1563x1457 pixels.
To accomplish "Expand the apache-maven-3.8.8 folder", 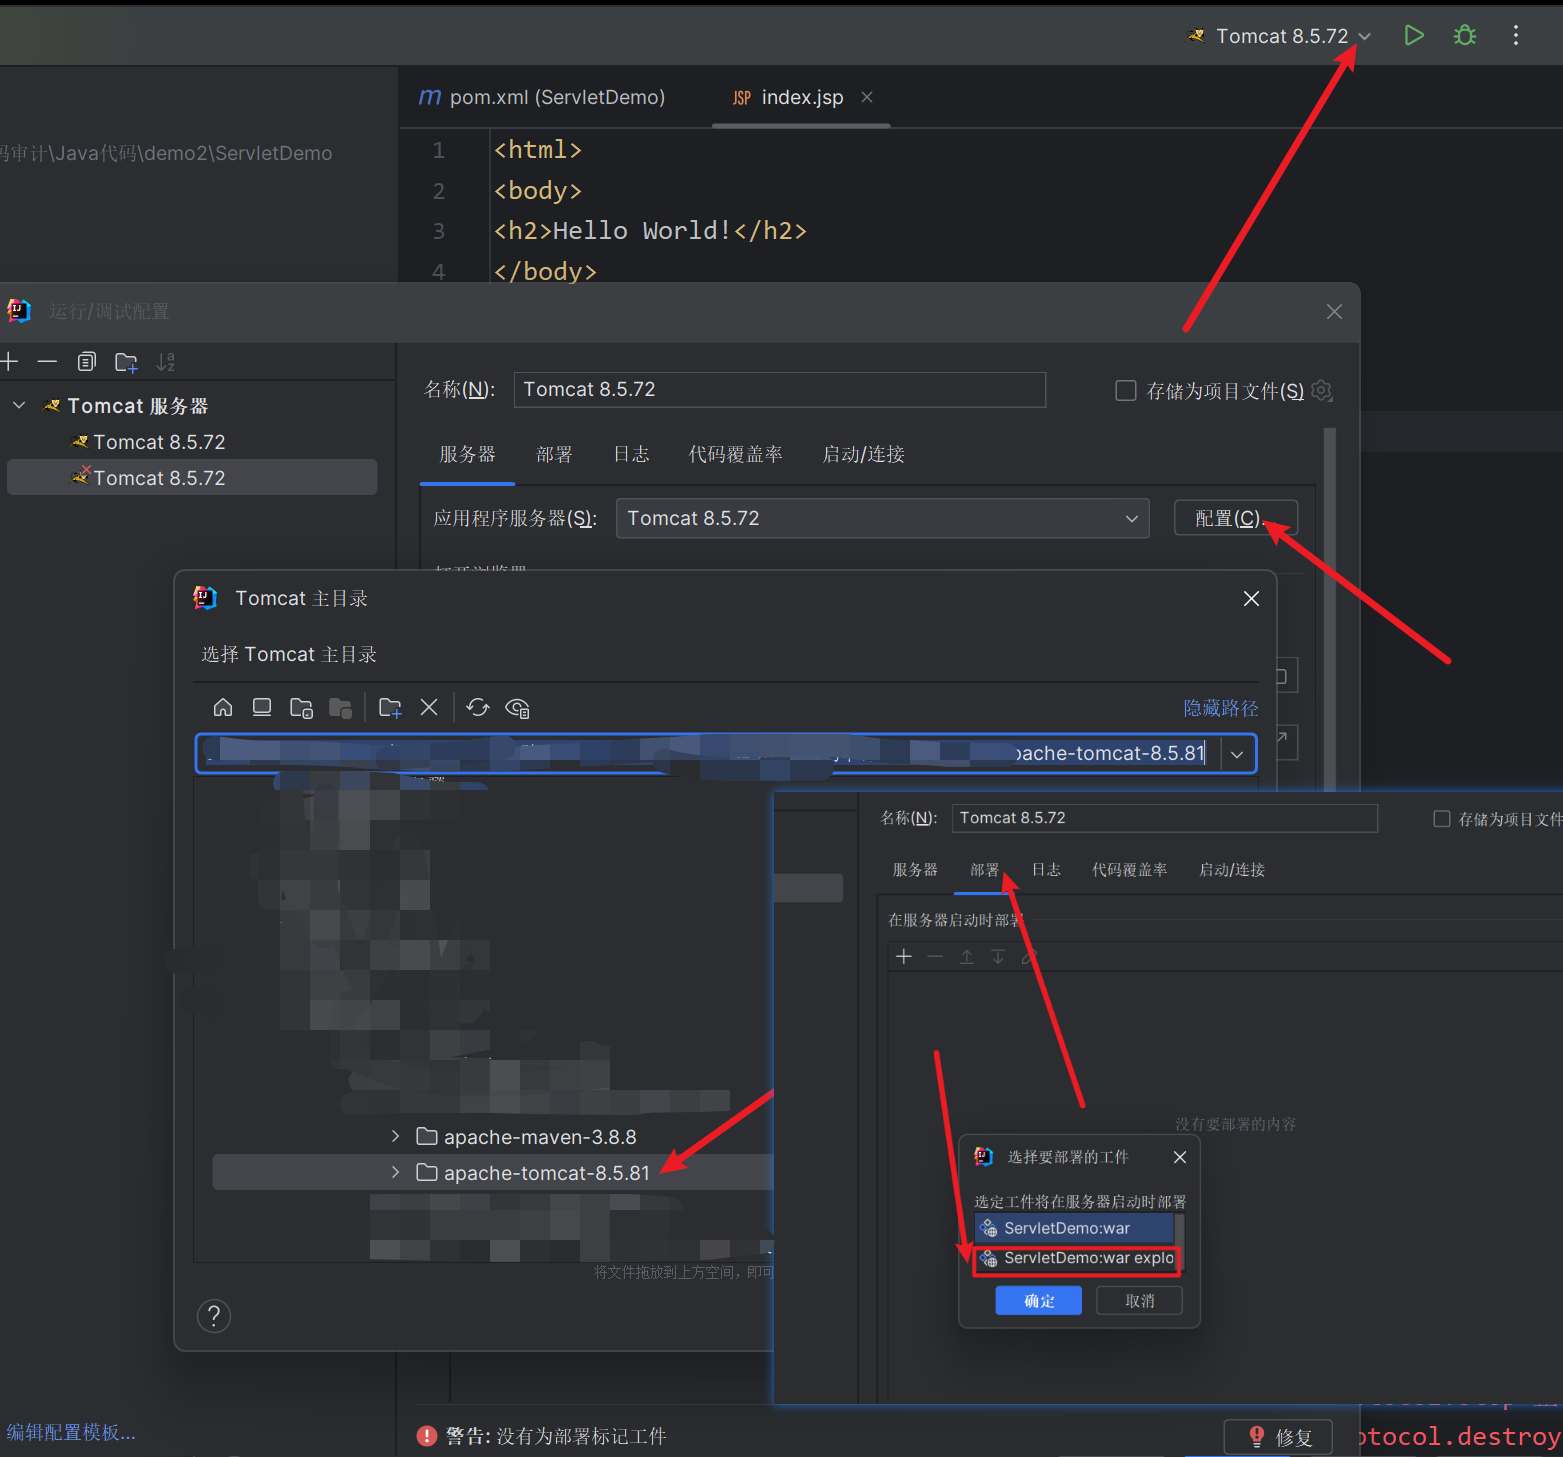I will point(396,1137).
